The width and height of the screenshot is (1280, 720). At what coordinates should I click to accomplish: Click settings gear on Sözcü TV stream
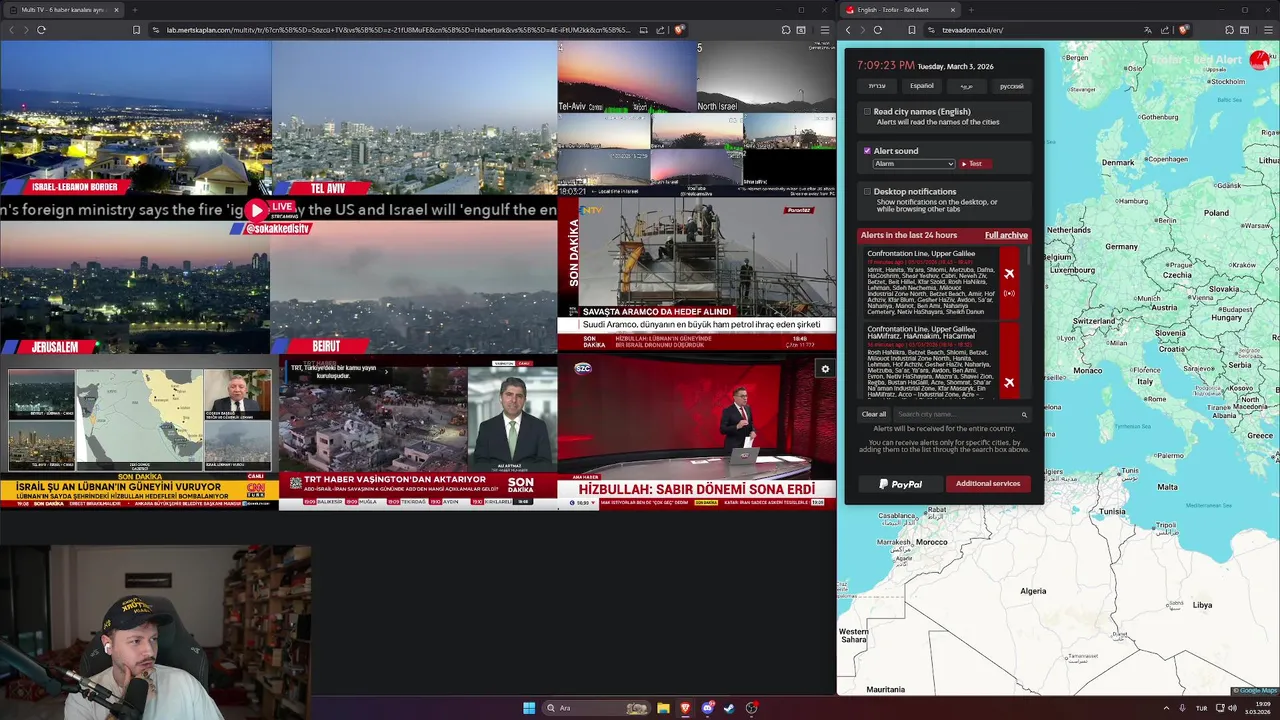(825, 369)
